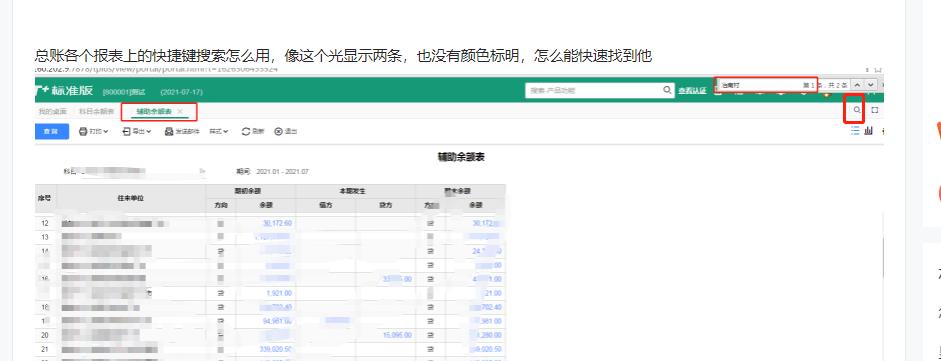This screenshot has height=361, width=941.
Task: Click the question text about 快捷键搜索 above the image
Action: coord(343,56)
